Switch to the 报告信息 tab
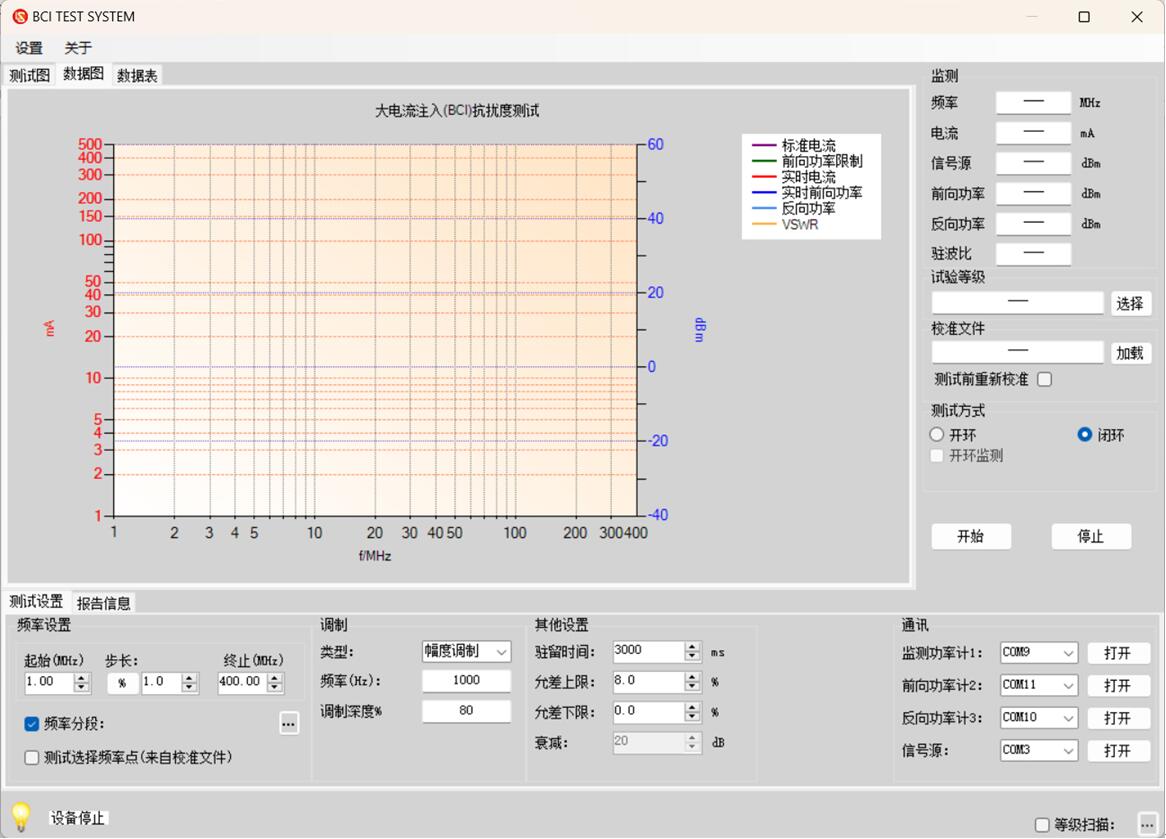This screenshot has height=839, width=1166. pos(103,603)
